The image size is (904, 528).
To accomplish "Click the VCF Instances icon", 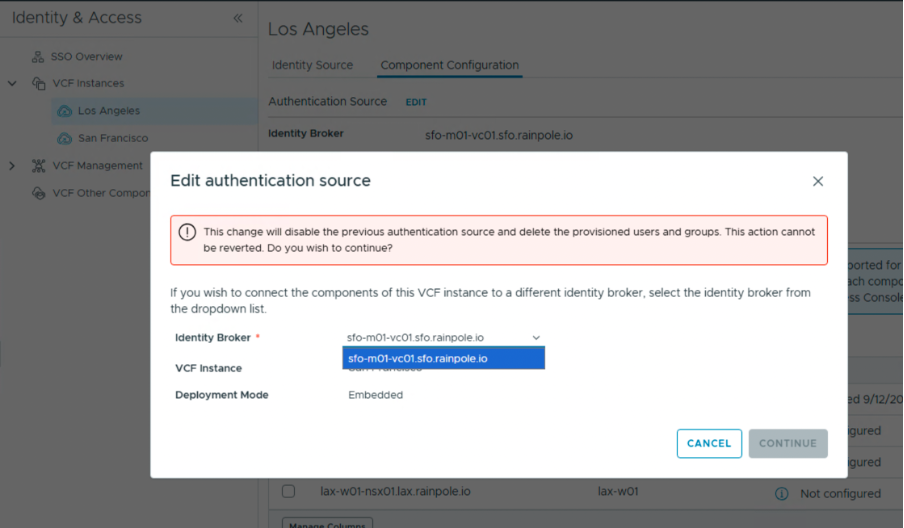I will [39, 84].
